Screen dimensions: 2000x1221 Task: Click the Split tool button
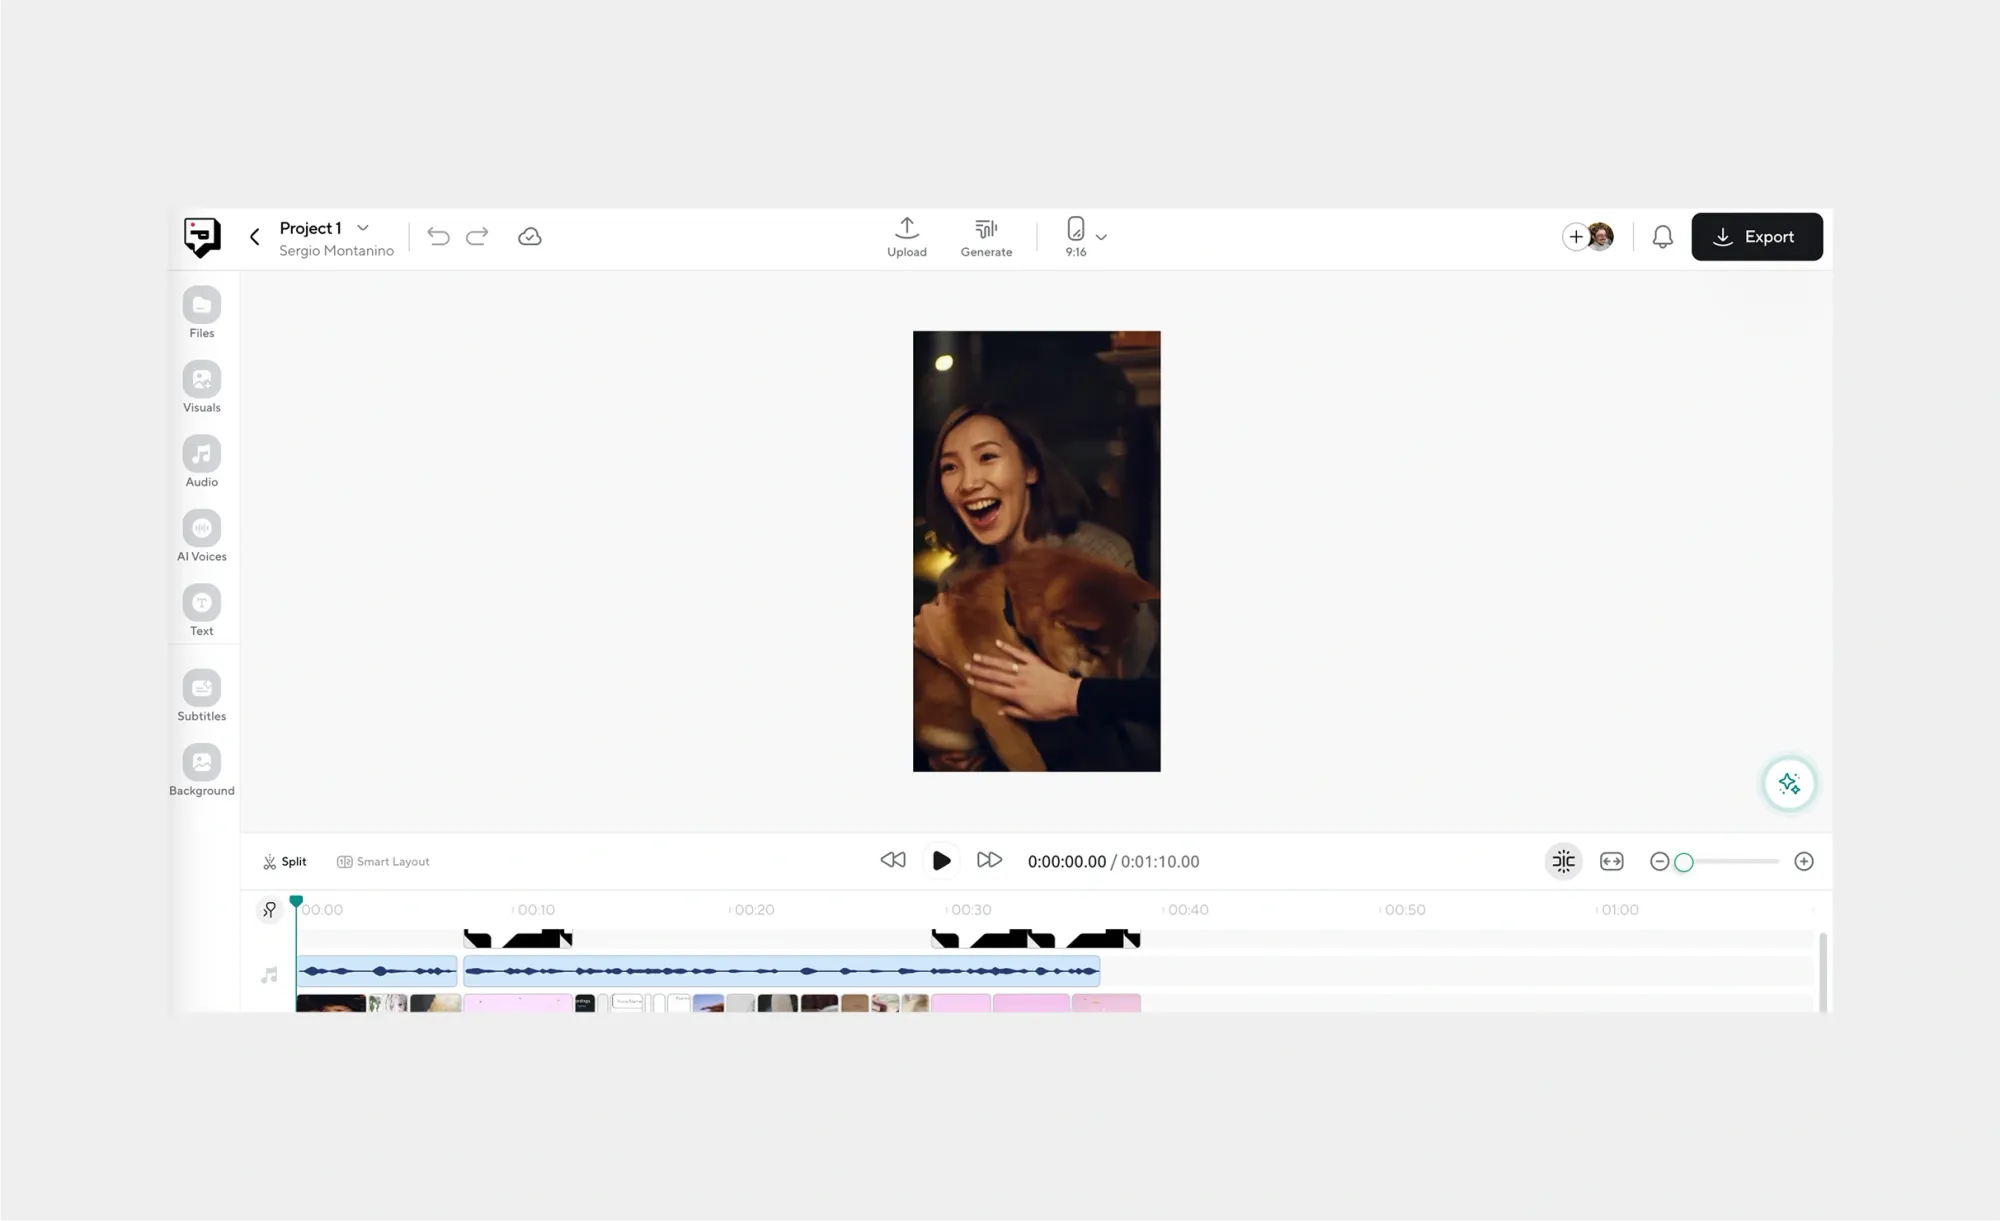[x=285, y=861]
